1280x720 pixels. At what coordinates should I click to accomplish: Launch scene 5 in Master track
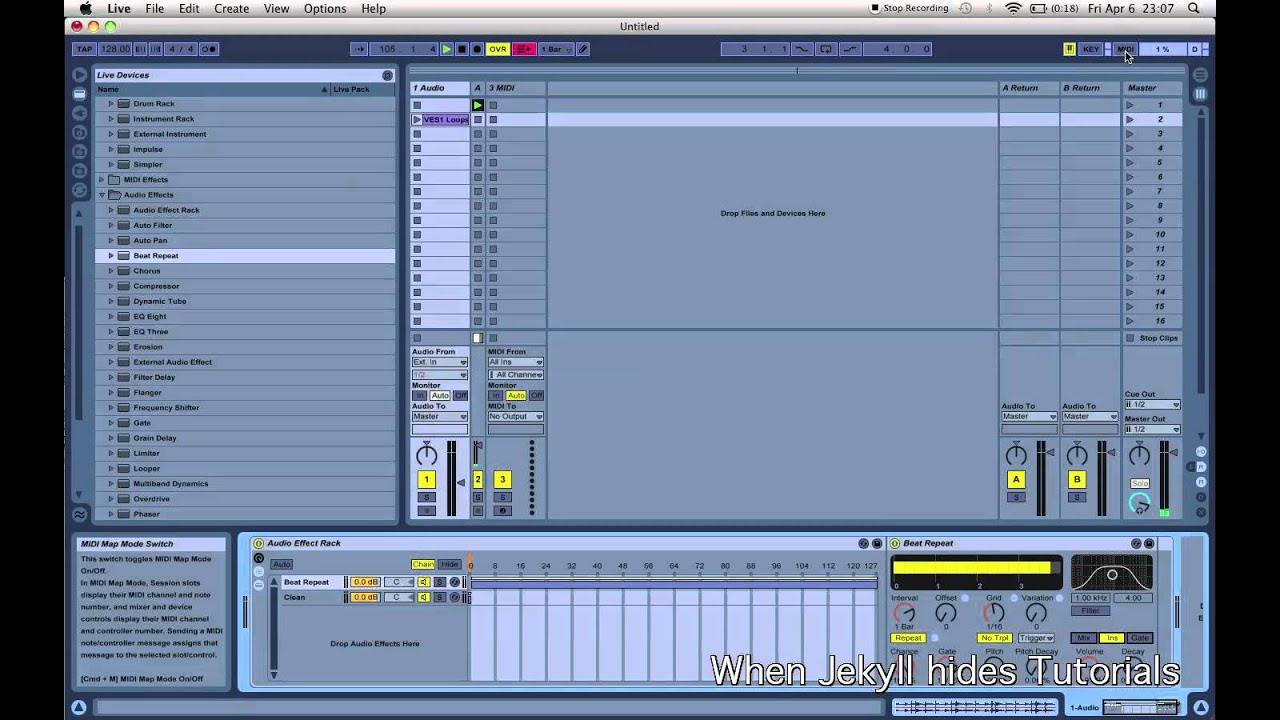click(1130, 163)
